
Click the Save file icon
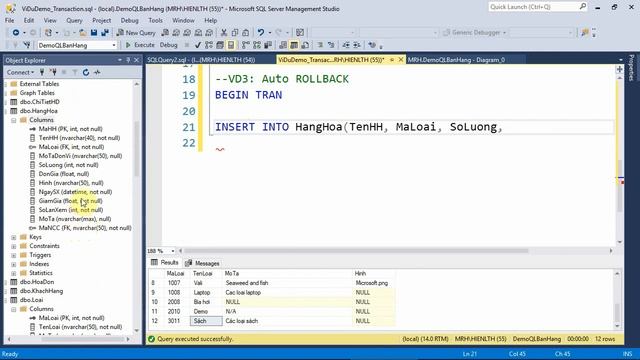[94, 33]
